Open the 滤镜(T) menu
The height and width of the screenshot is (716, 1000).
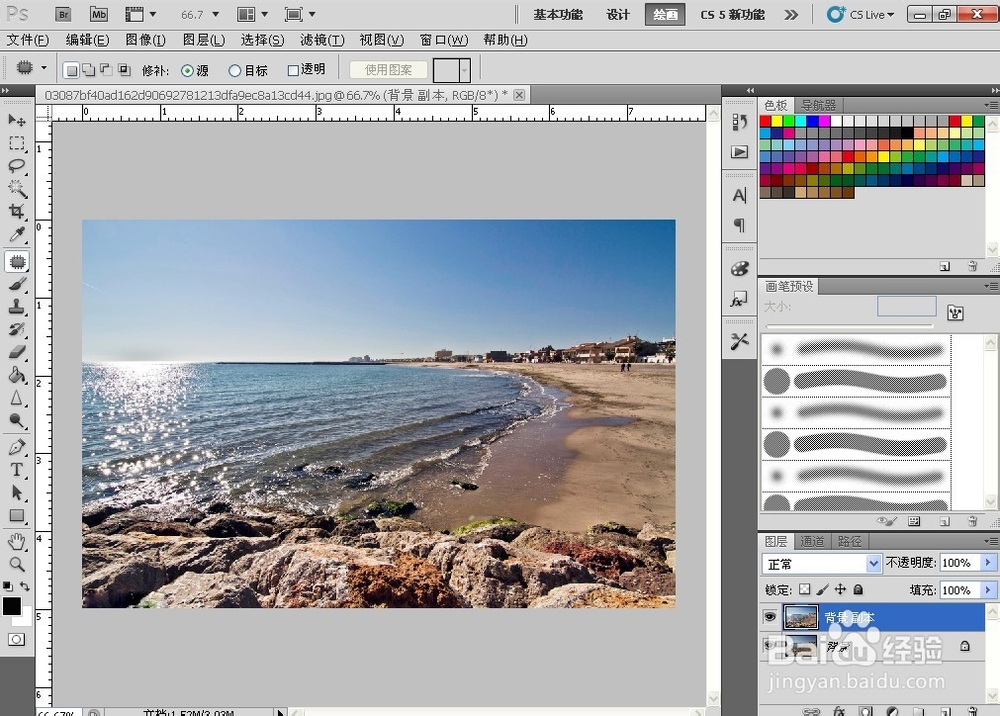tap(322, 40)
